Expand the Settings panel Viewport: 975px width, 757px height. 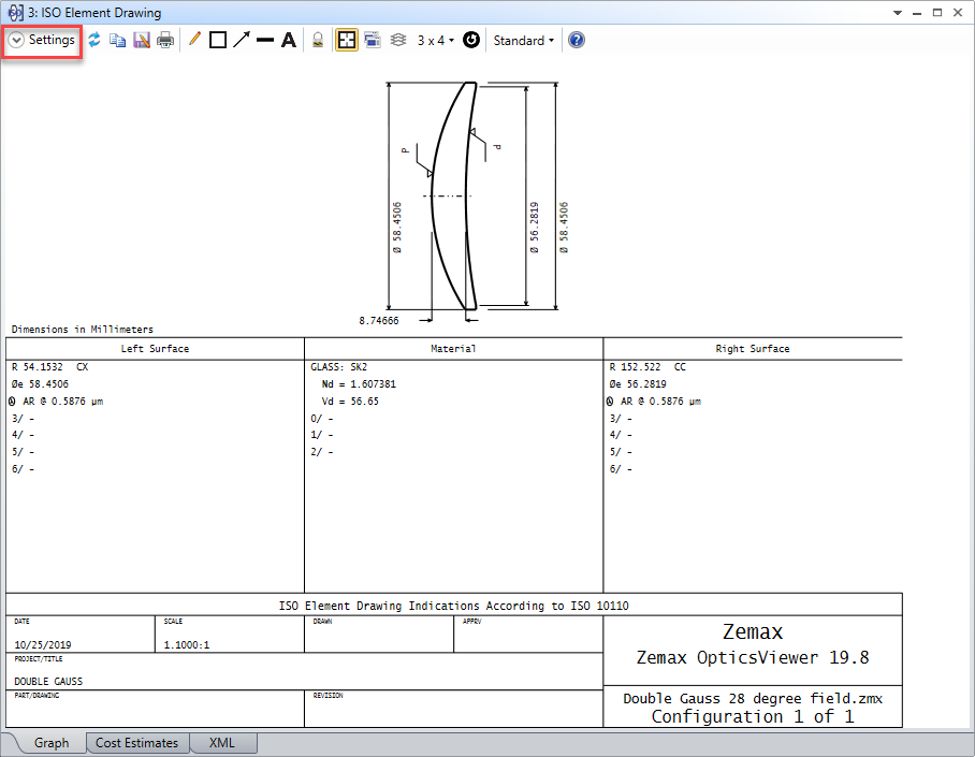click(42, 41)
